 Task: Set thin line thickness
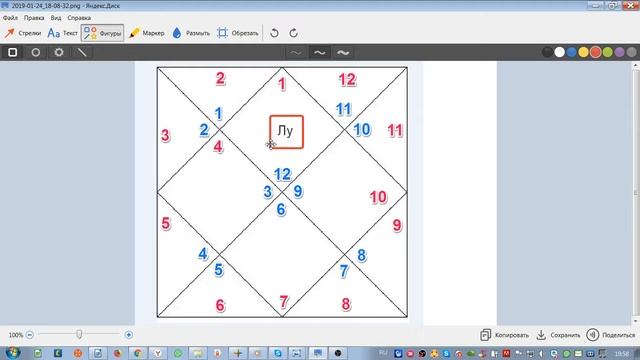point(296,52)
